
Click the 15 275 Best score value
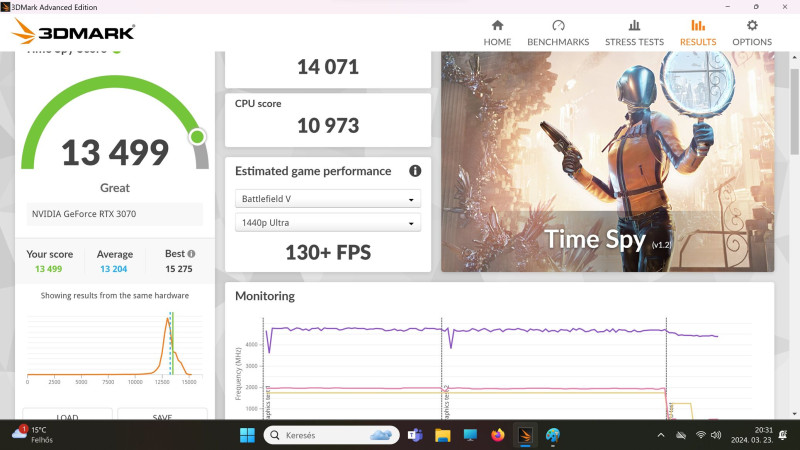[x=179, y=269]
